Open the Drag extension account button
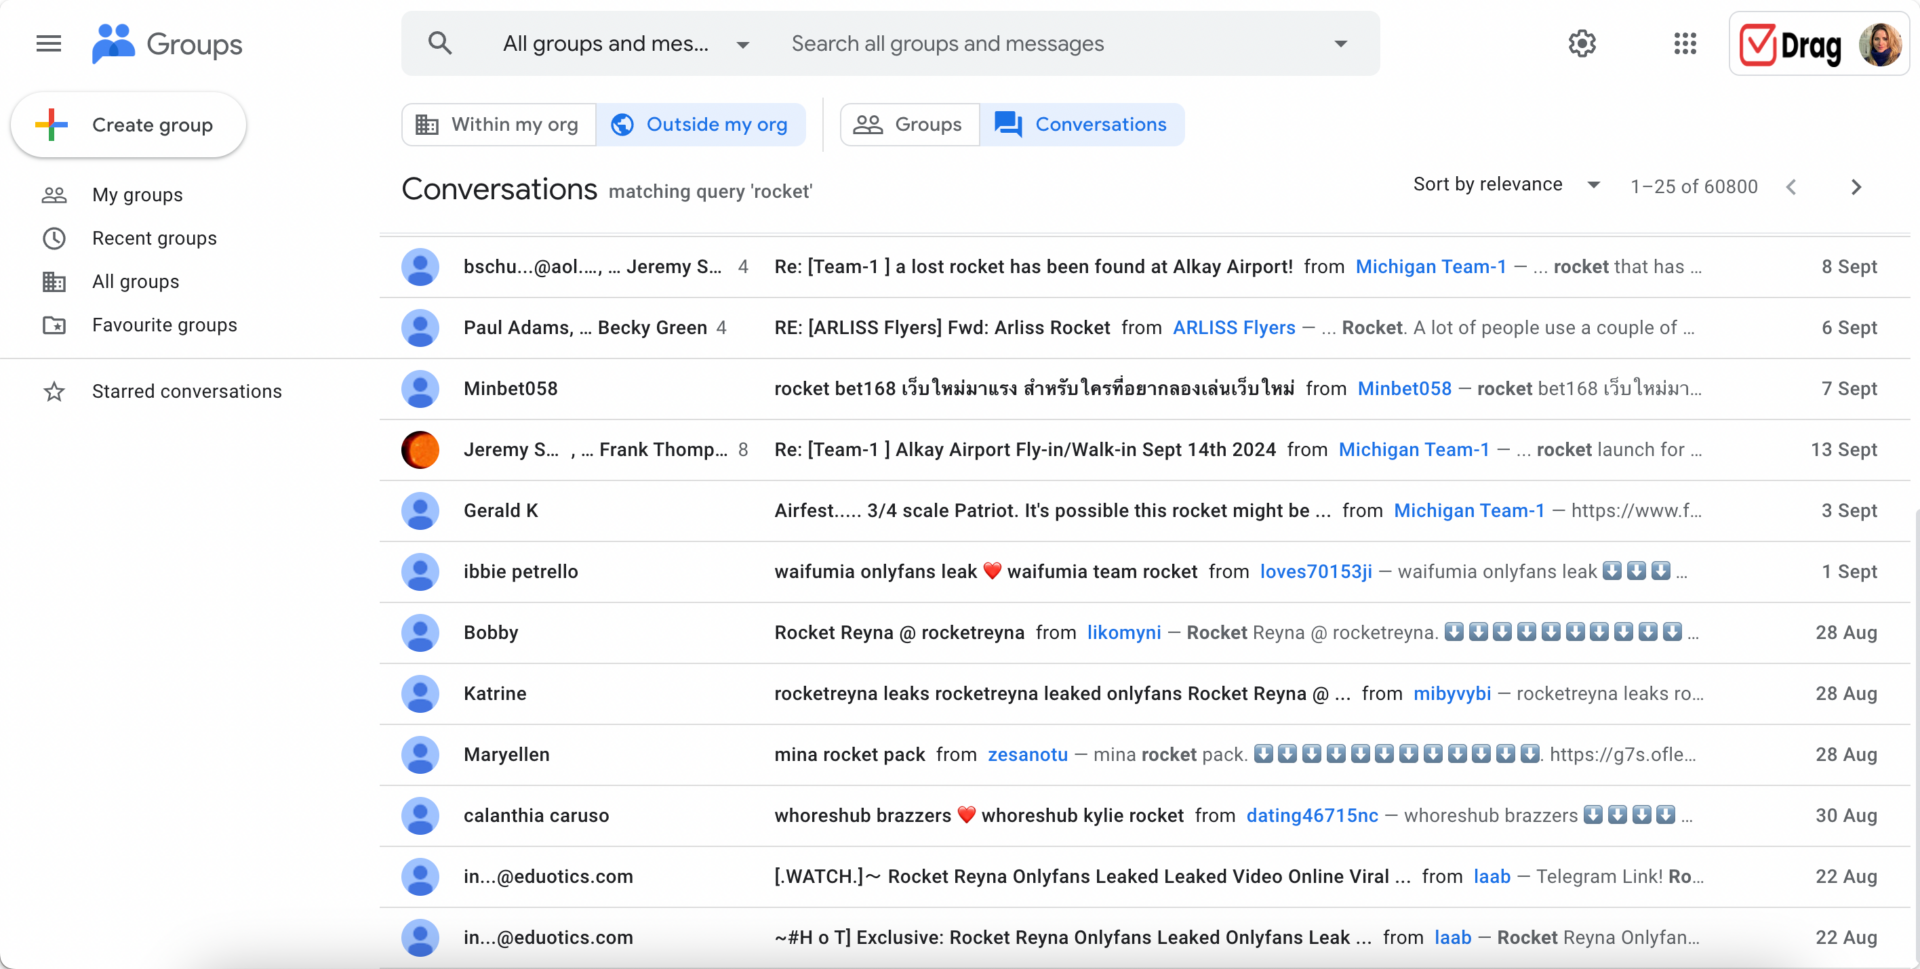Image resolution: width=1920 pixels, height=969 pixels. [x=1819, y=45]
